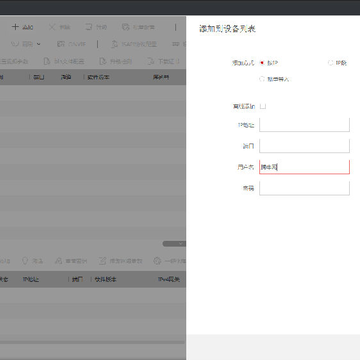Viewport: 360px width, 360px height.
Task: Click the 用户名 input field outlined in red
Action: coord(304,167)
